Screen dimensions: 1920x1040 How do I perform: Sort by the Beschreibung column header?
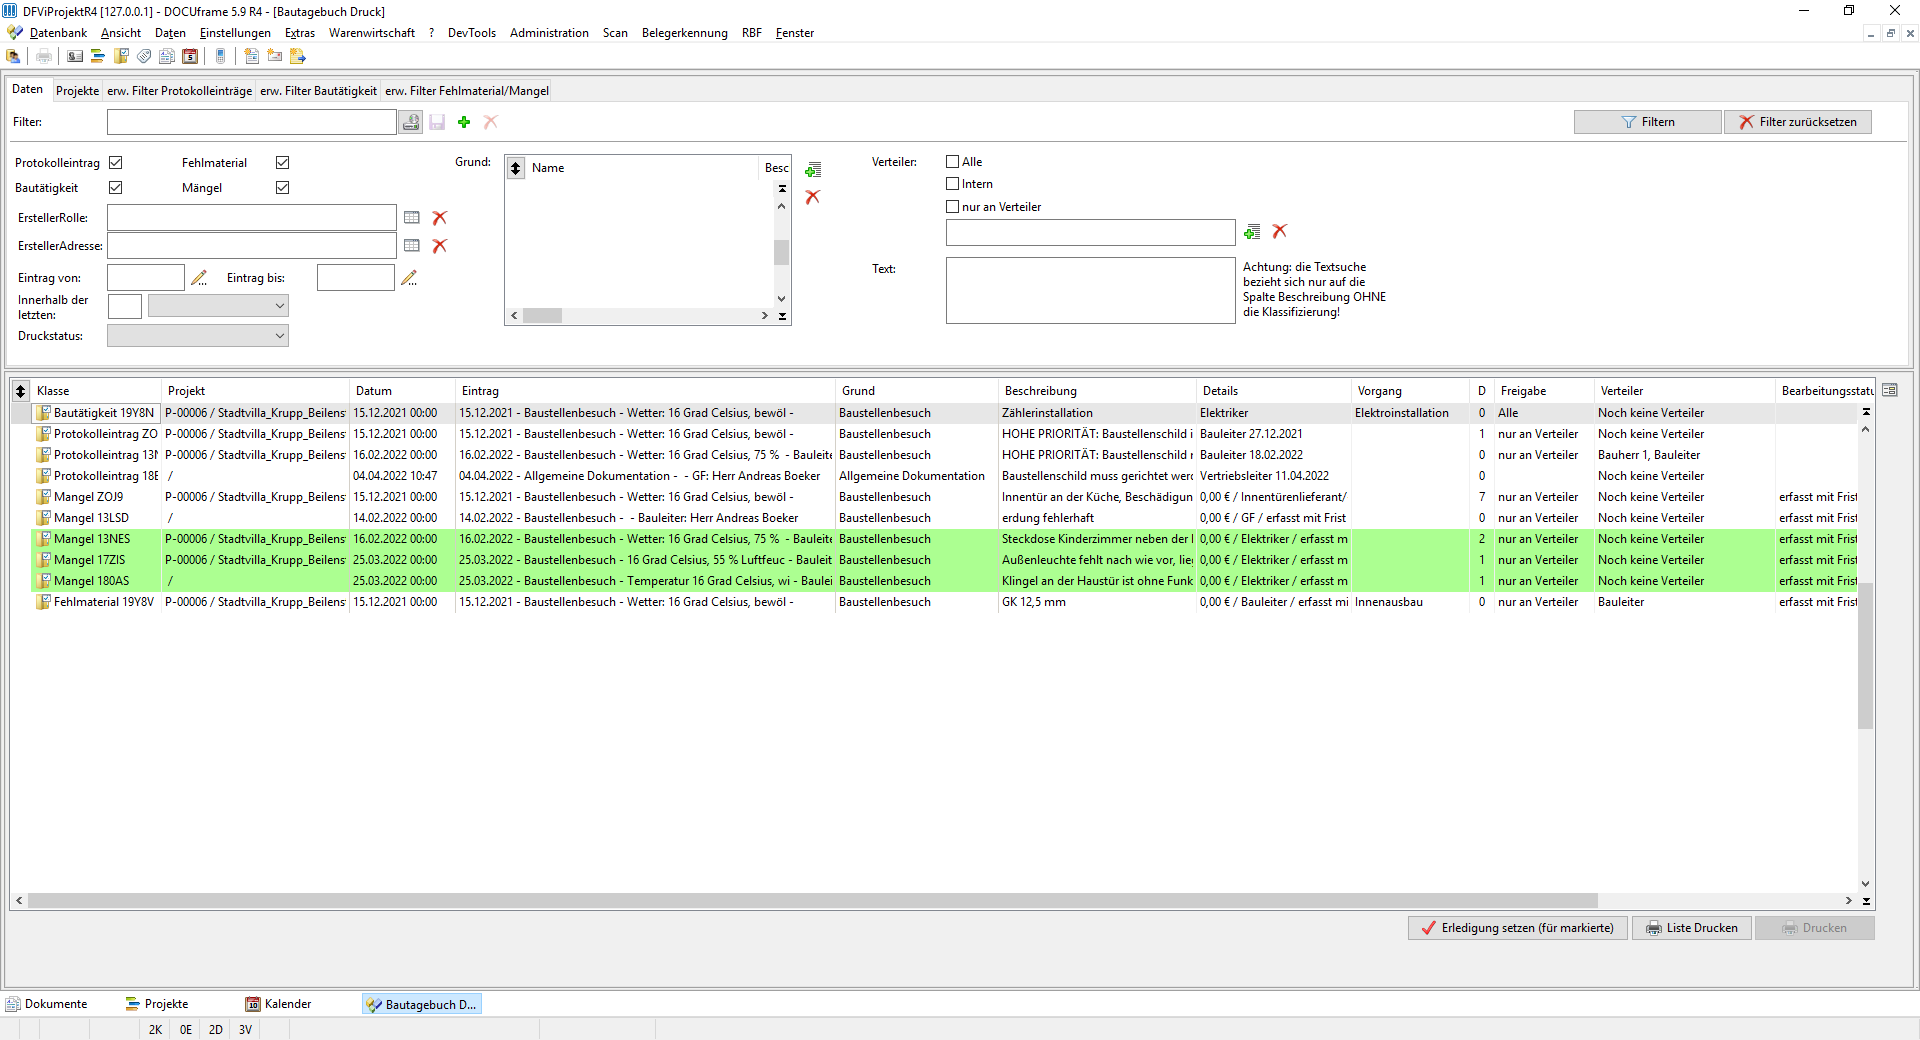click(x=1097, y=391)
